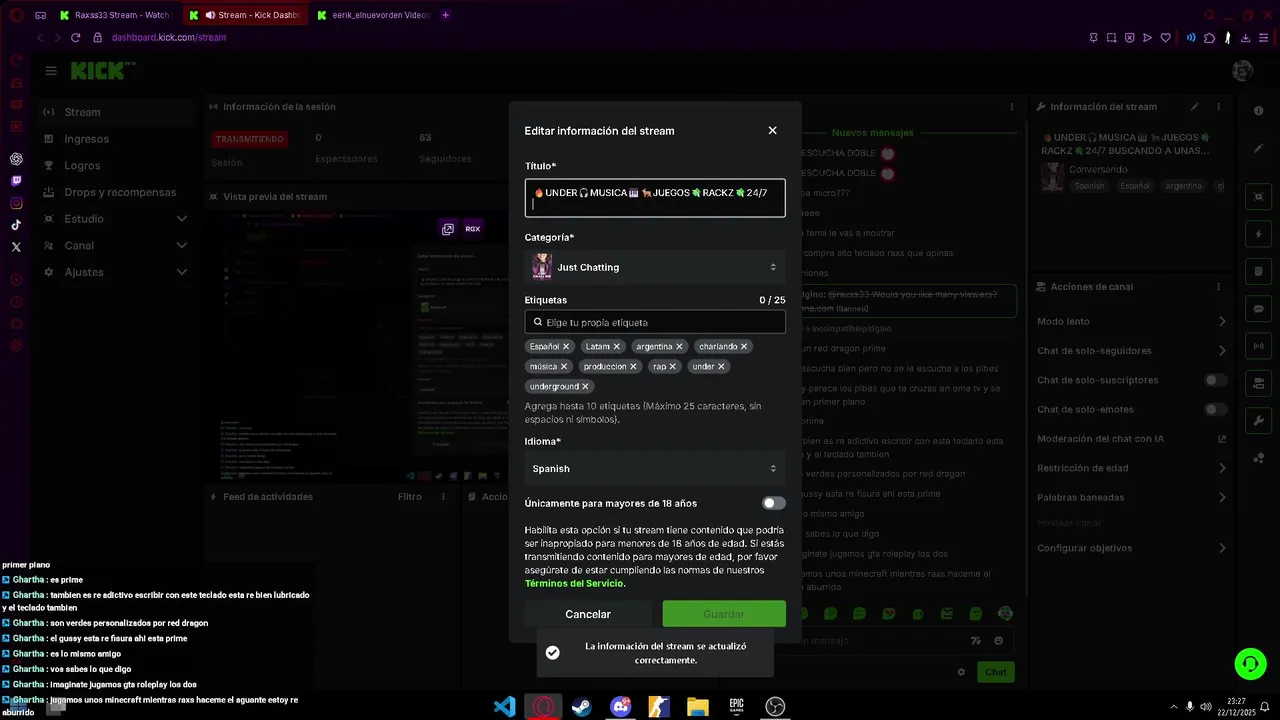This screenshot has width=1280, height=720.
Task: Toggle Chat de solo-suscriptores switch
Action: pyautogui.click(x=1216, y=380)
